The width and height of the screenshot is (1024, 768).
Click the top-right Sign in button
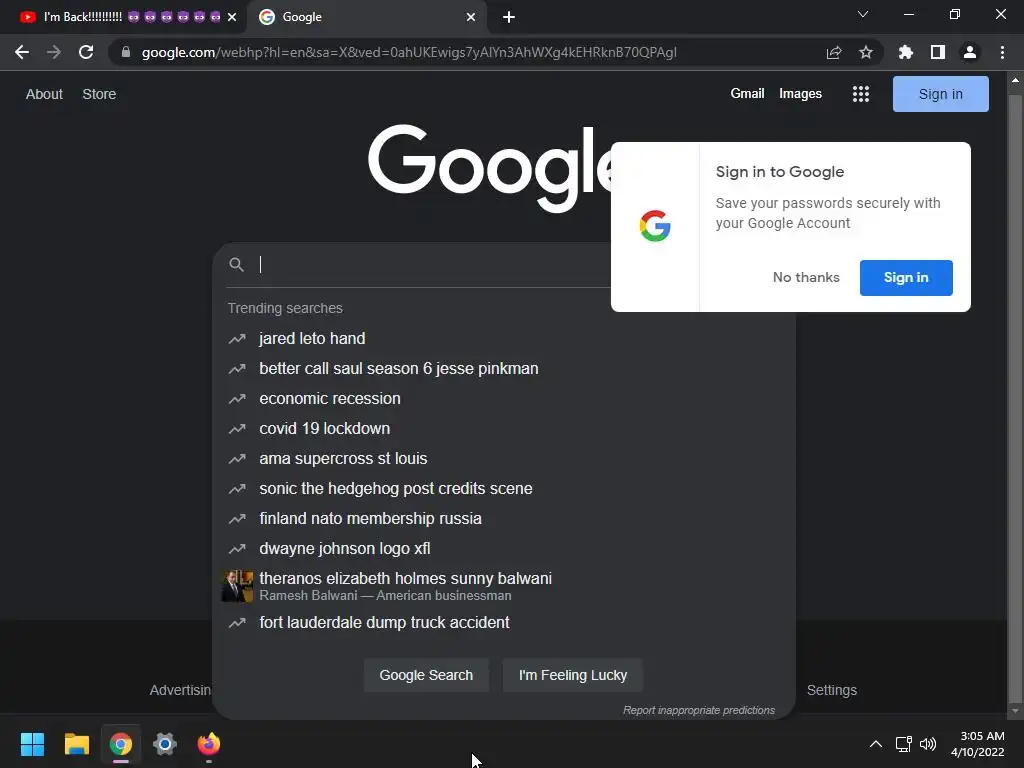(940, 94)
